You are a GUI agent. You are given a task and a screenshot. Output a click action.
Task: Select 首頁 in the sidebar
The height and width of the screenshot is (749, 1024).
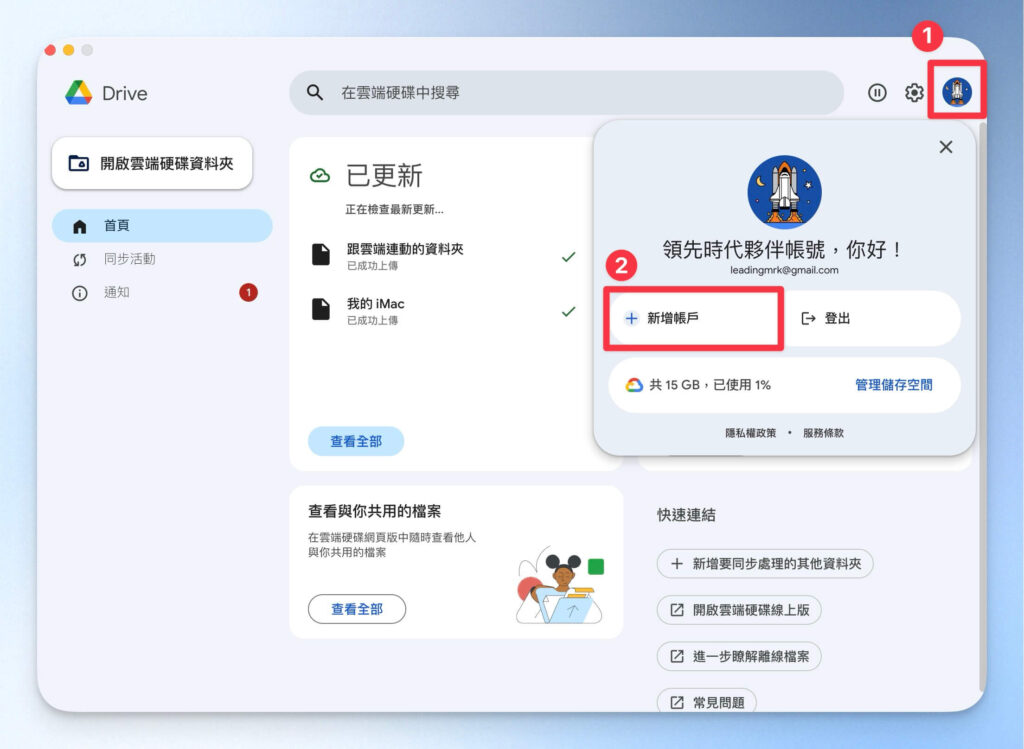click(162, 226)
